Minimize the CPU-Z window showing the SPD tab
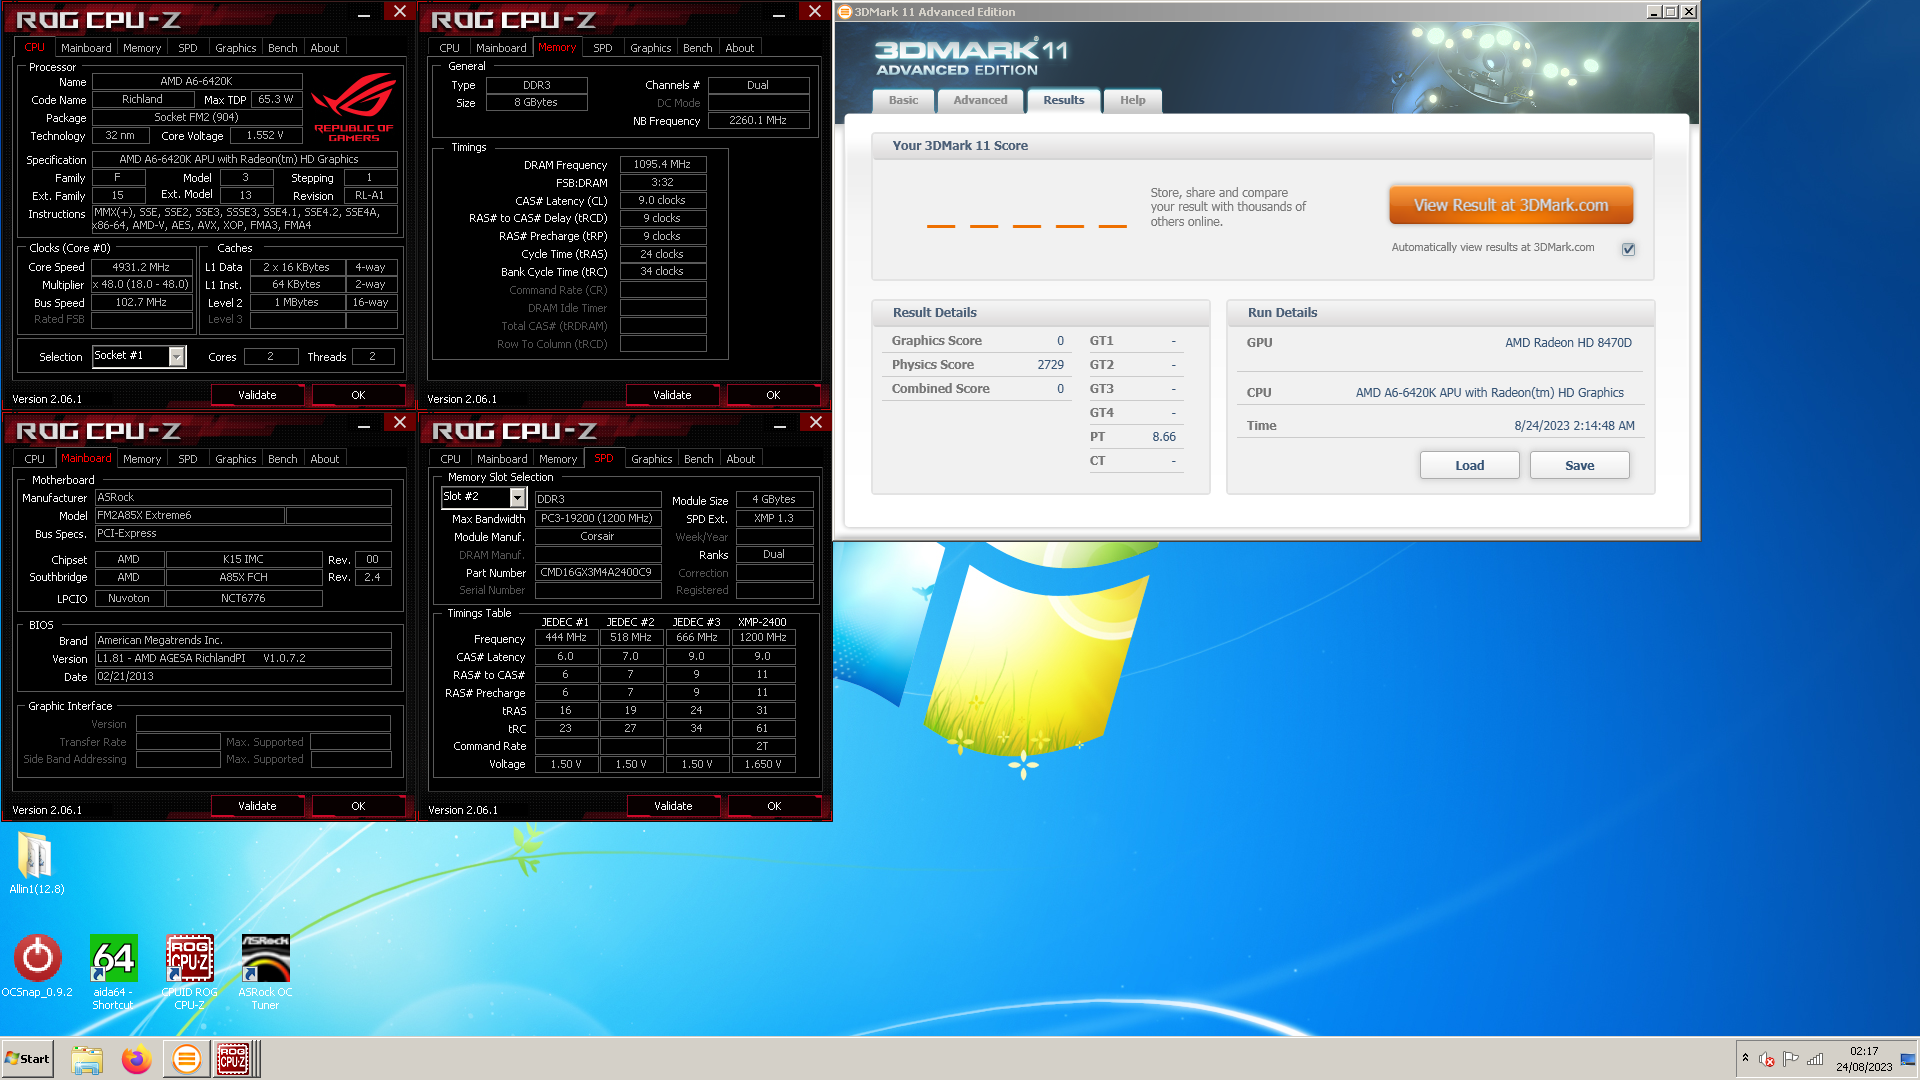The image size is (1920, 1080). (x=780, y=425)
